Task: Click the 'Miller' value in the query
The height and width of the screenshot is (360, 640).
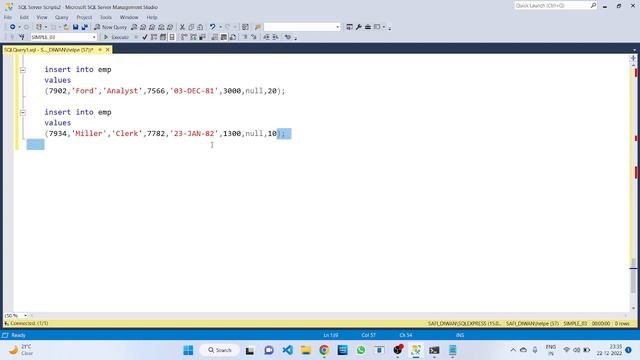Action: (89, 133)
